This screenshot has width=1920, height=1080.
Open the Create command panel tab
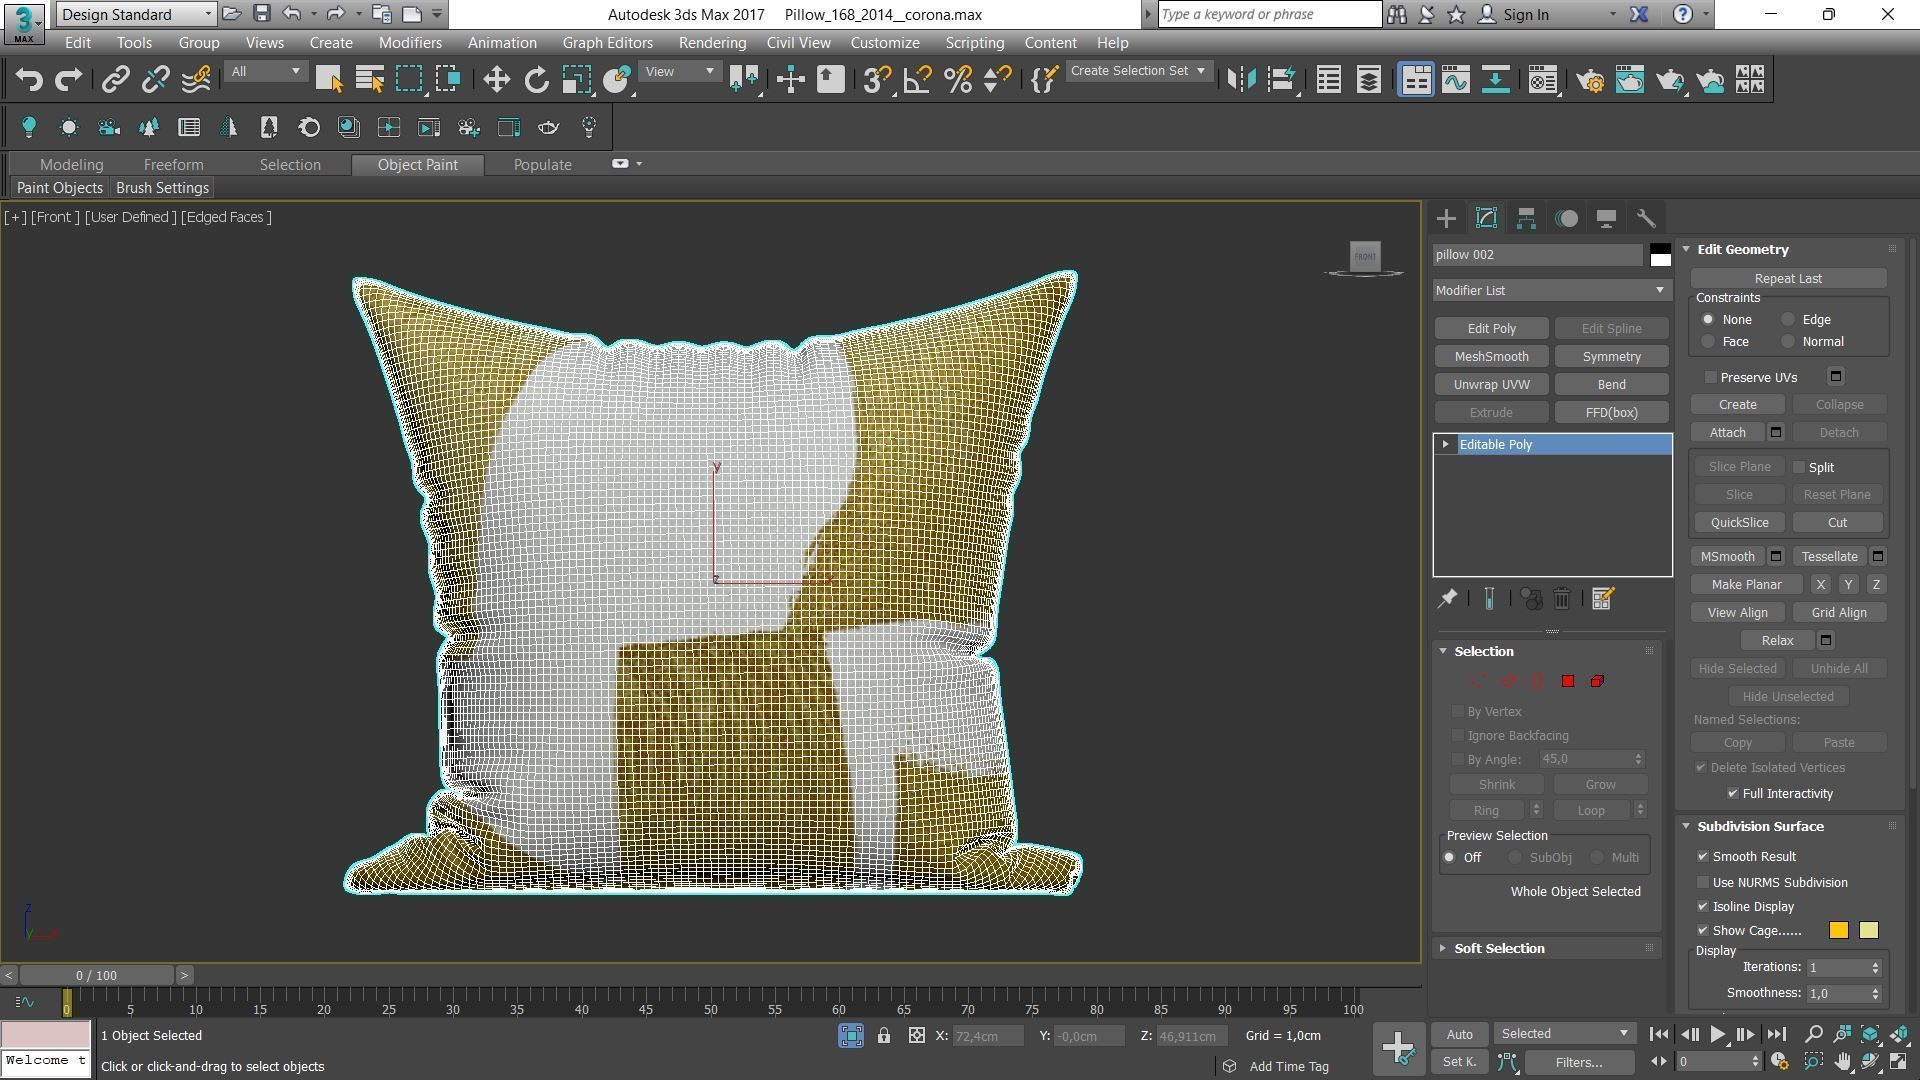coord(1446,218)
